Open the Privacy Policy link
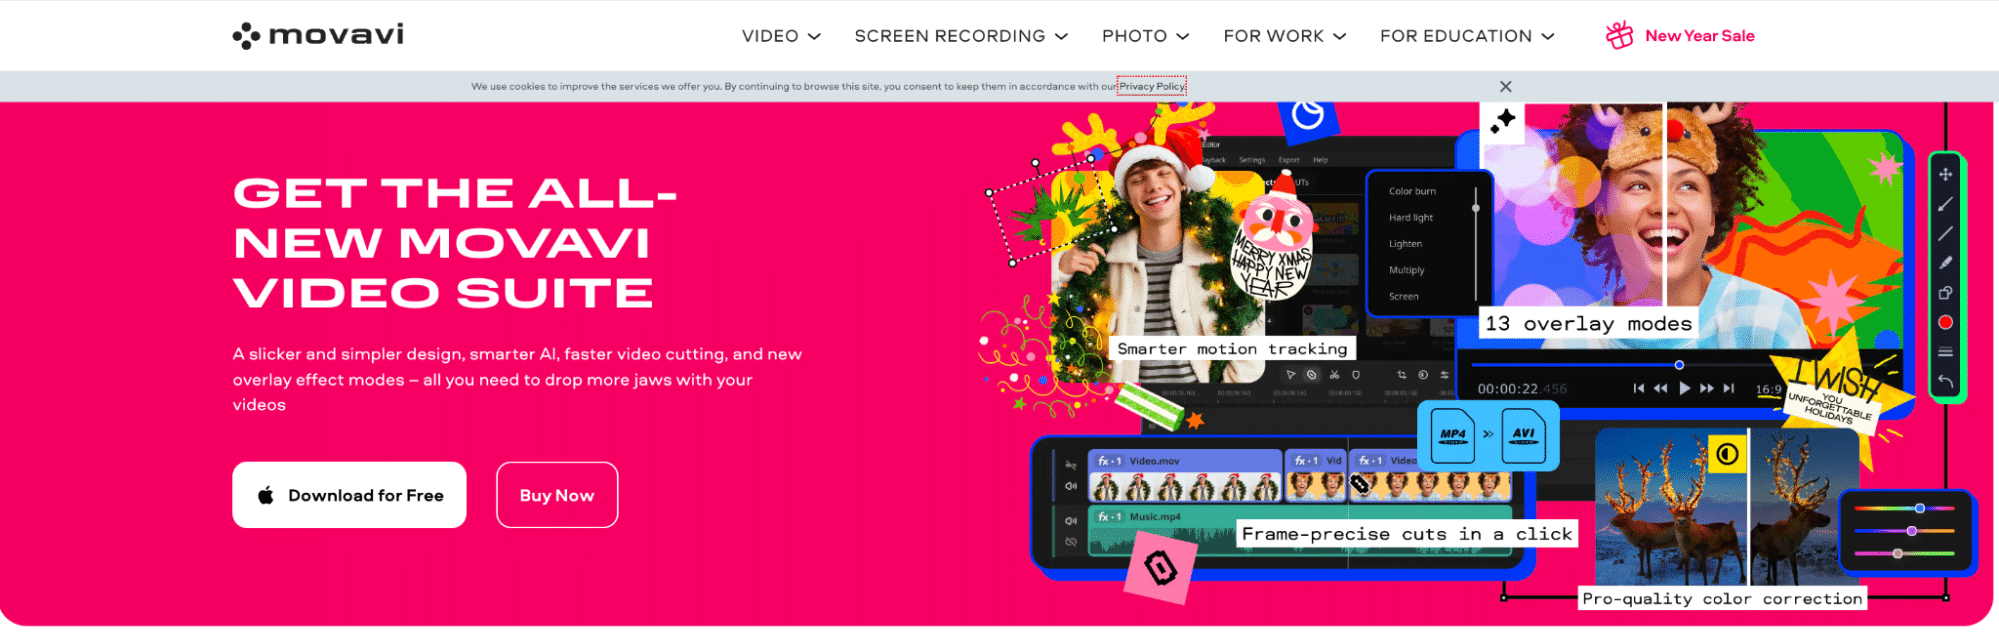 click(1152, 86)
